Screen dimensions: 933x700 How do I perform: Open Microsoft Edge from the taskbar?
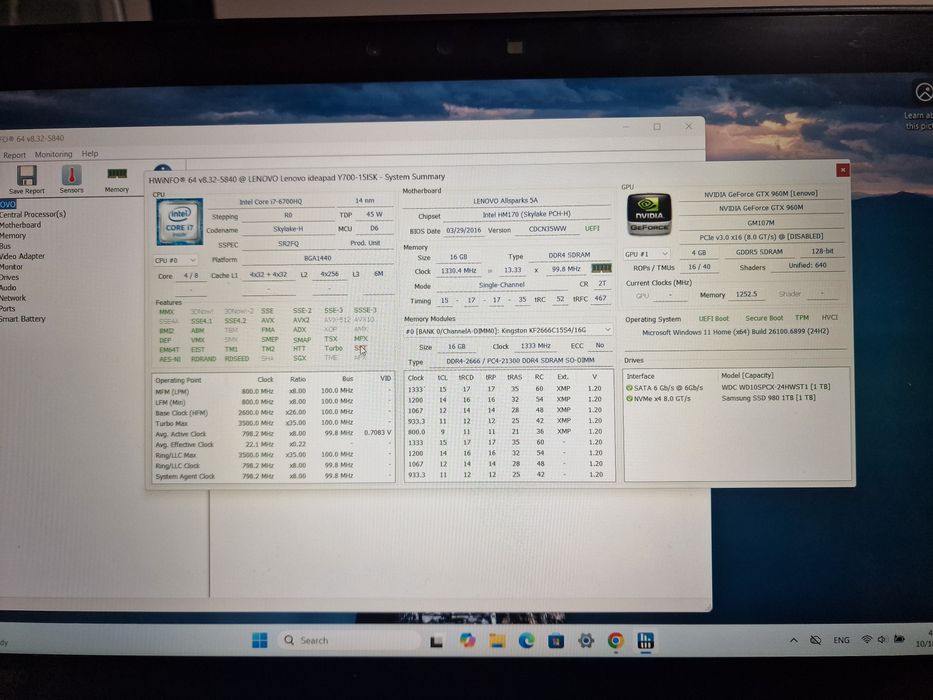point(527,640)
